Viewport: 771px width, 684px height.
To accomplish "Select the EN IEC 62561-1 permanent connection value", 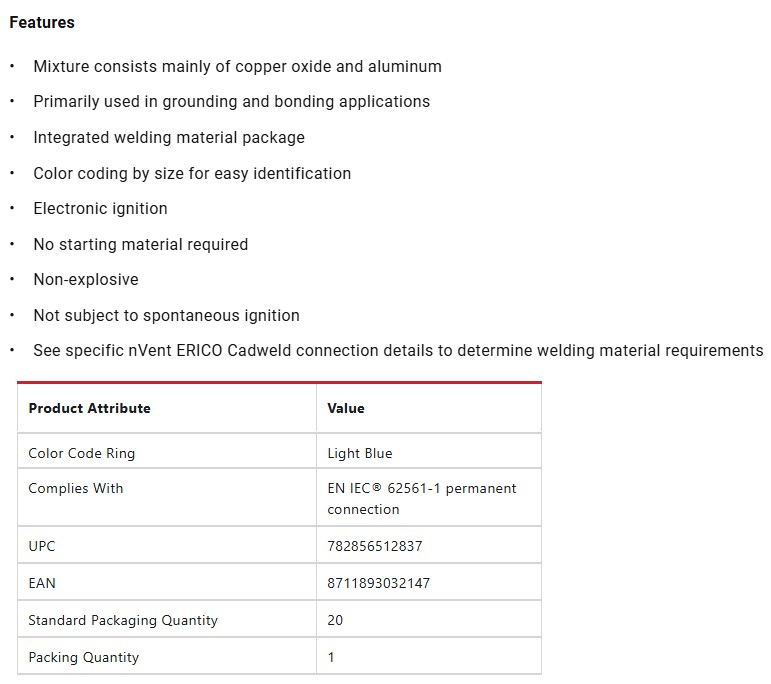I will [x=421, y=498].
